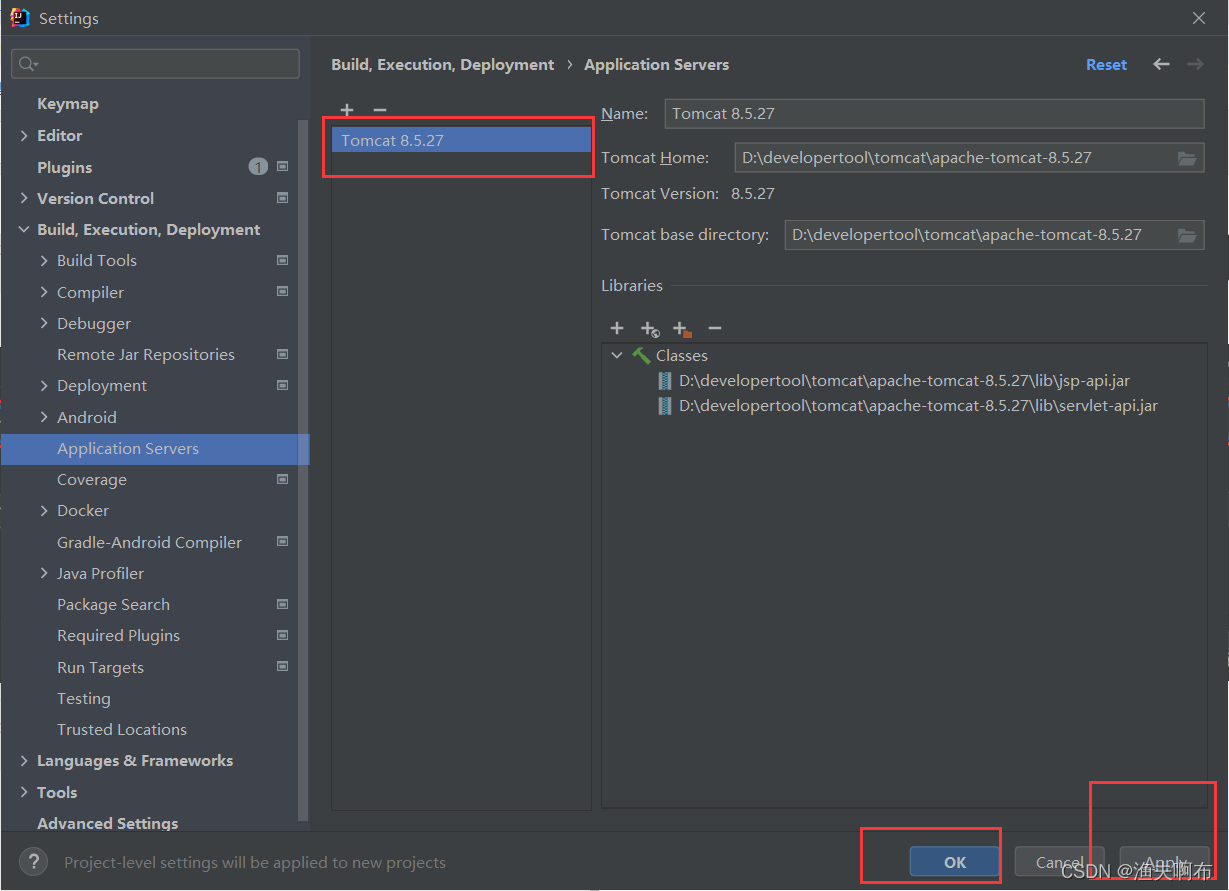Click the Plugins update badge

pyautogui.click(x=258, y=167)
